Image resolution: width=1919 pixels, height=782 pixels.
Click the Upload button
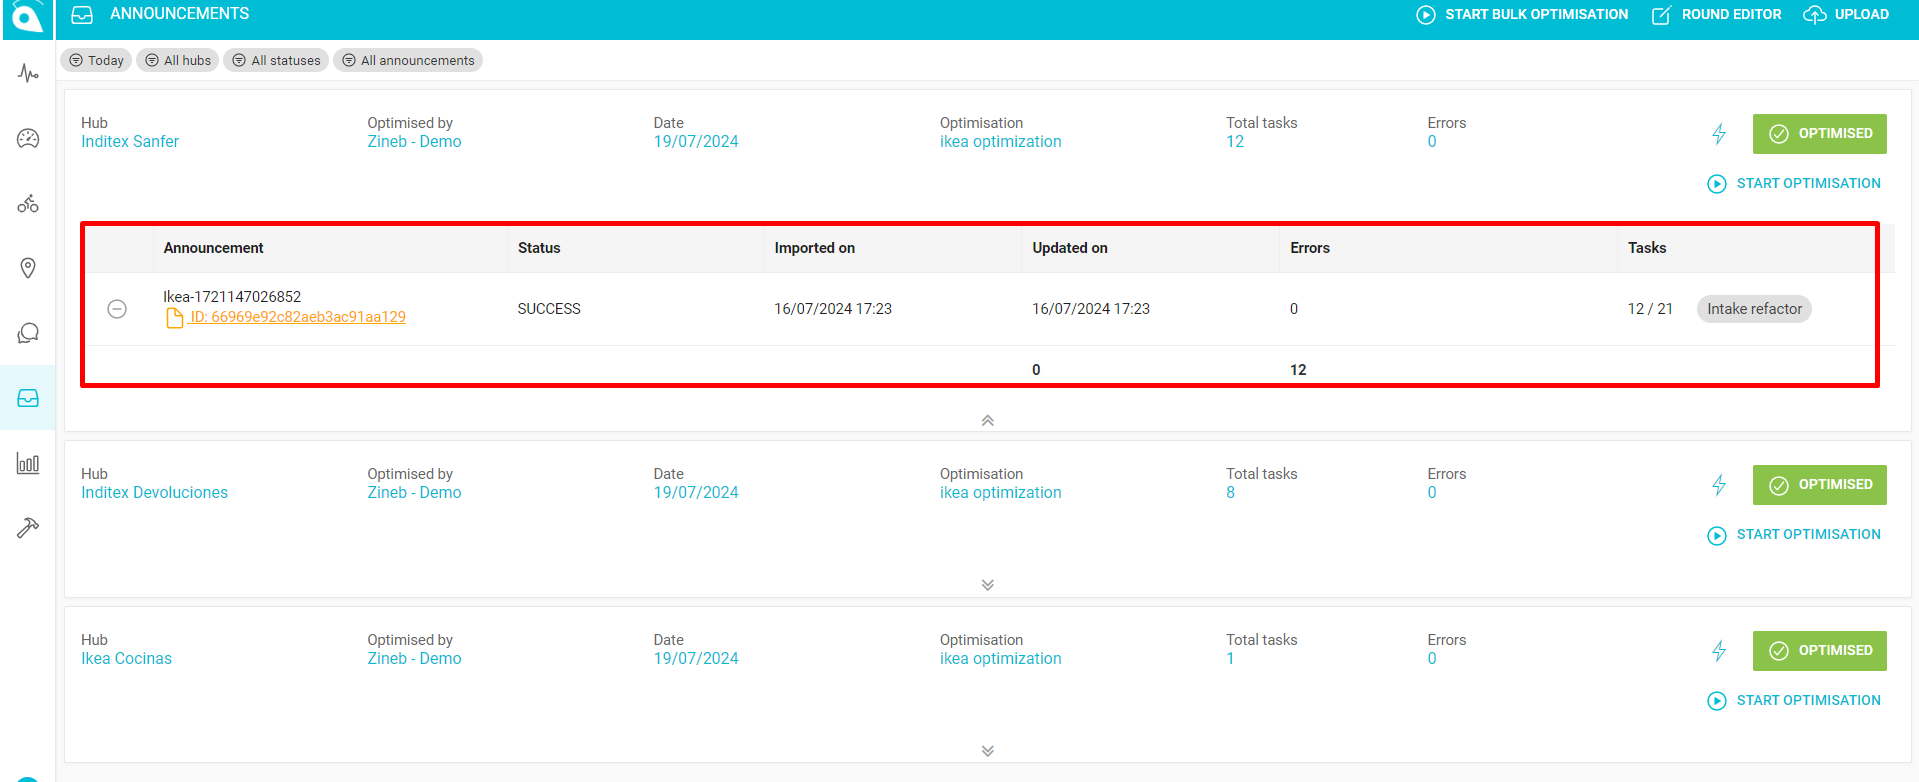(x=1846, y=15)
